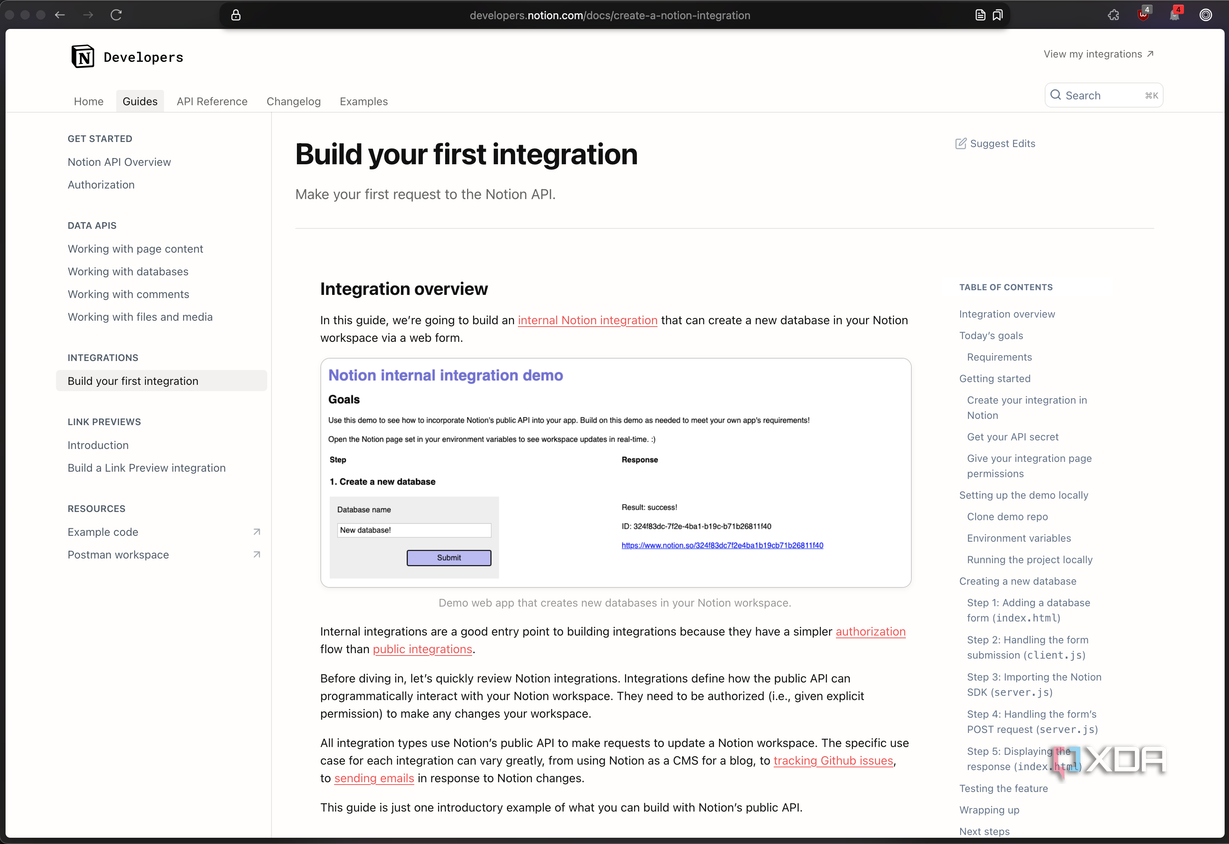
Task: Jump to Step 4: Handling the form's POST request
Action: pyautogui.click(x=1032, y=722)
